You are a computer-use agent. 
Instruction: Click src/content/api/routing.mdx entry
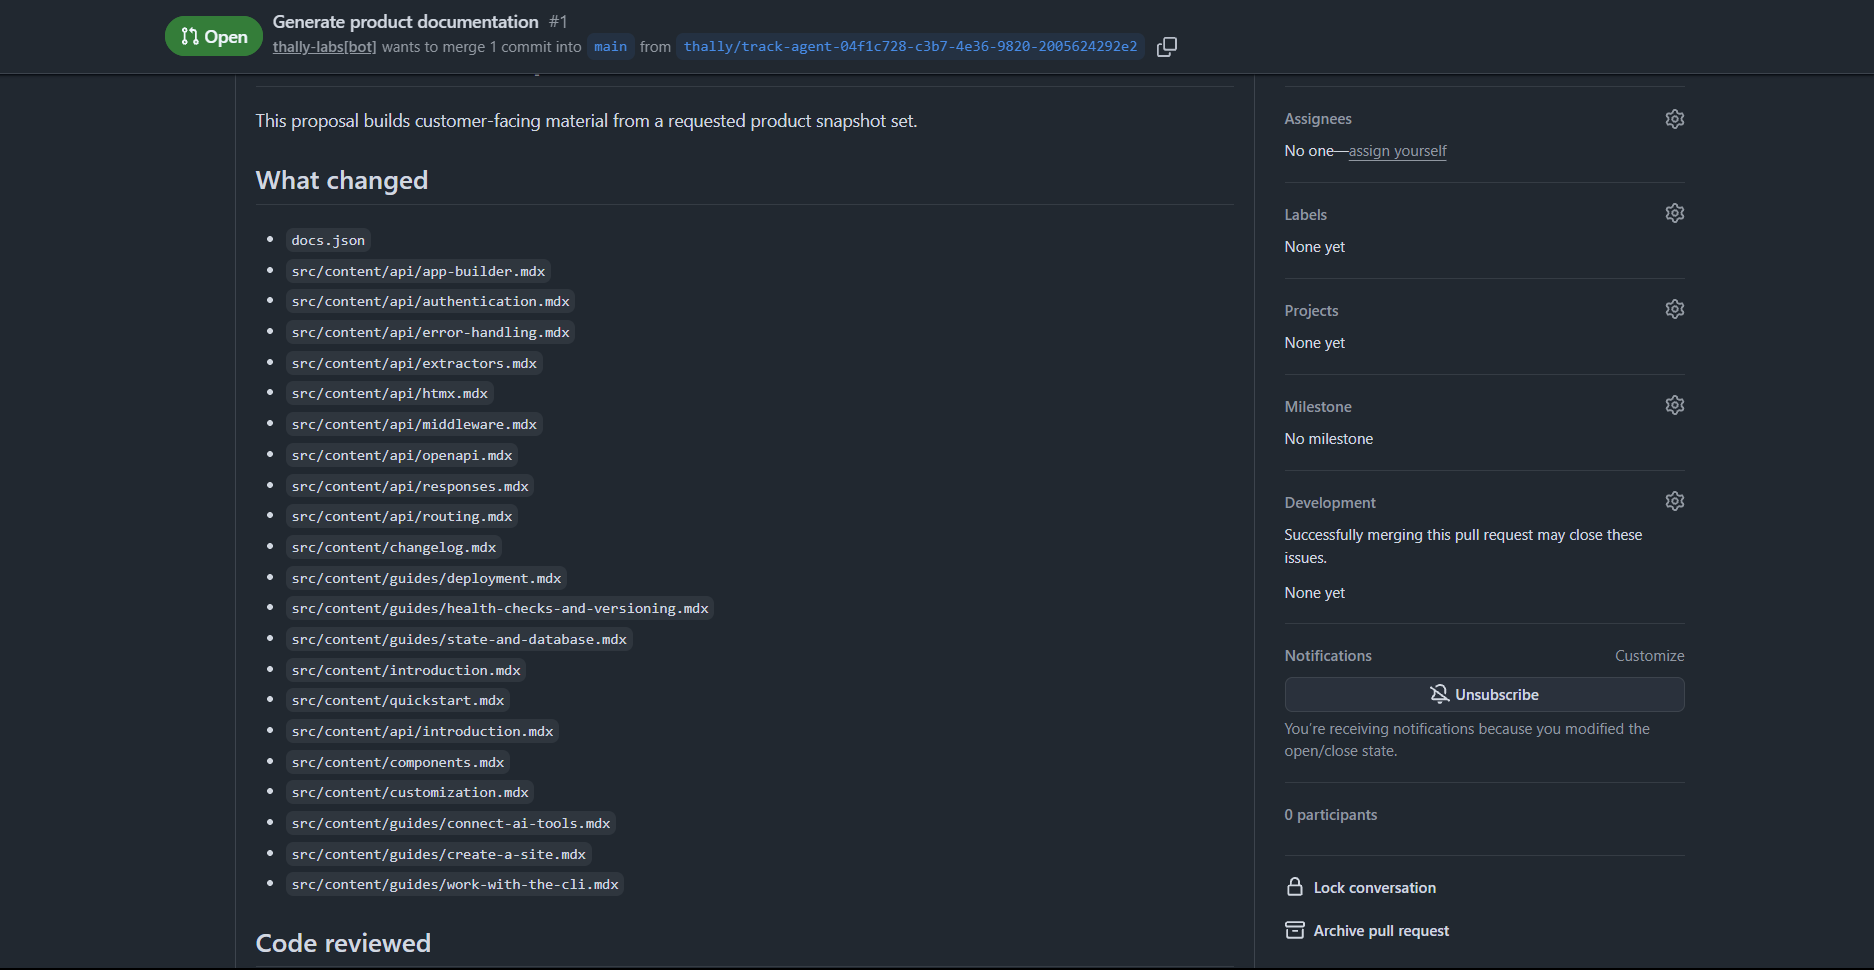pos(402,516)
